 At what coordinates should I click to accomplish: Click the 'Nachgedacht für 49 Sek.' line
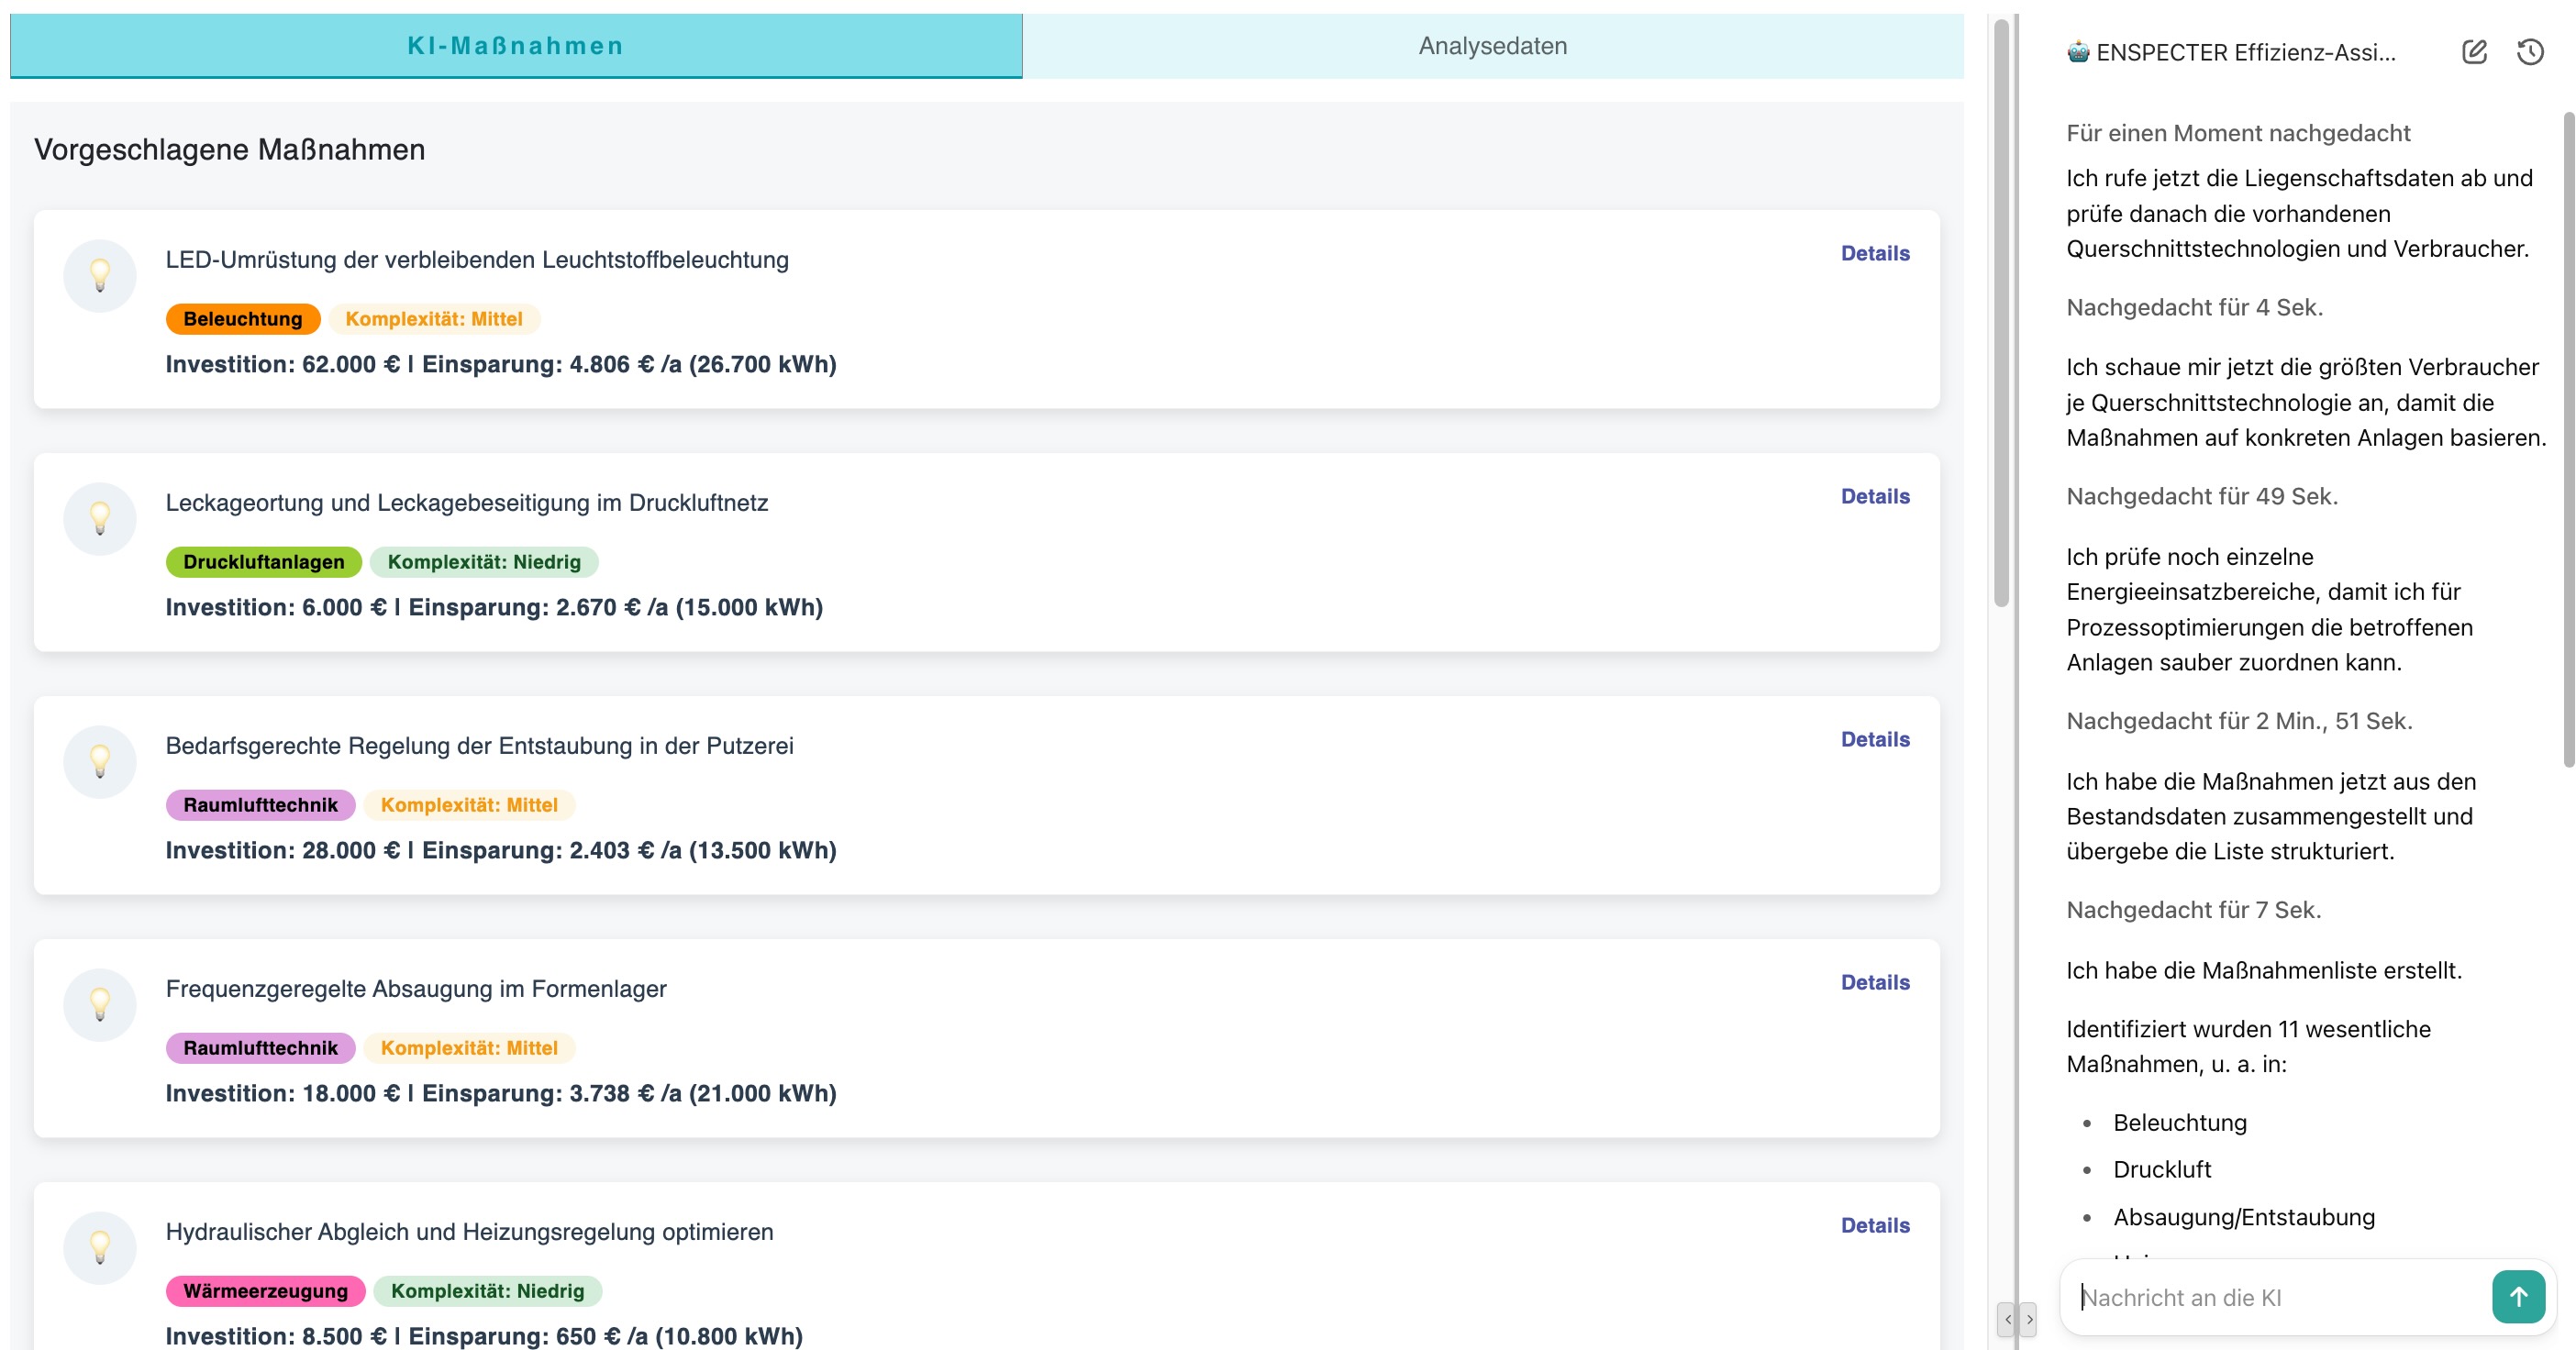pos(2202,496)
